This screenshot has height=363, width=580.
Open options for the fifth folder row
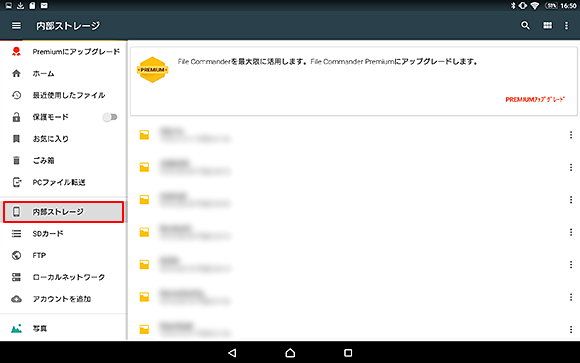pyautogui.click(x=571, y=265)
